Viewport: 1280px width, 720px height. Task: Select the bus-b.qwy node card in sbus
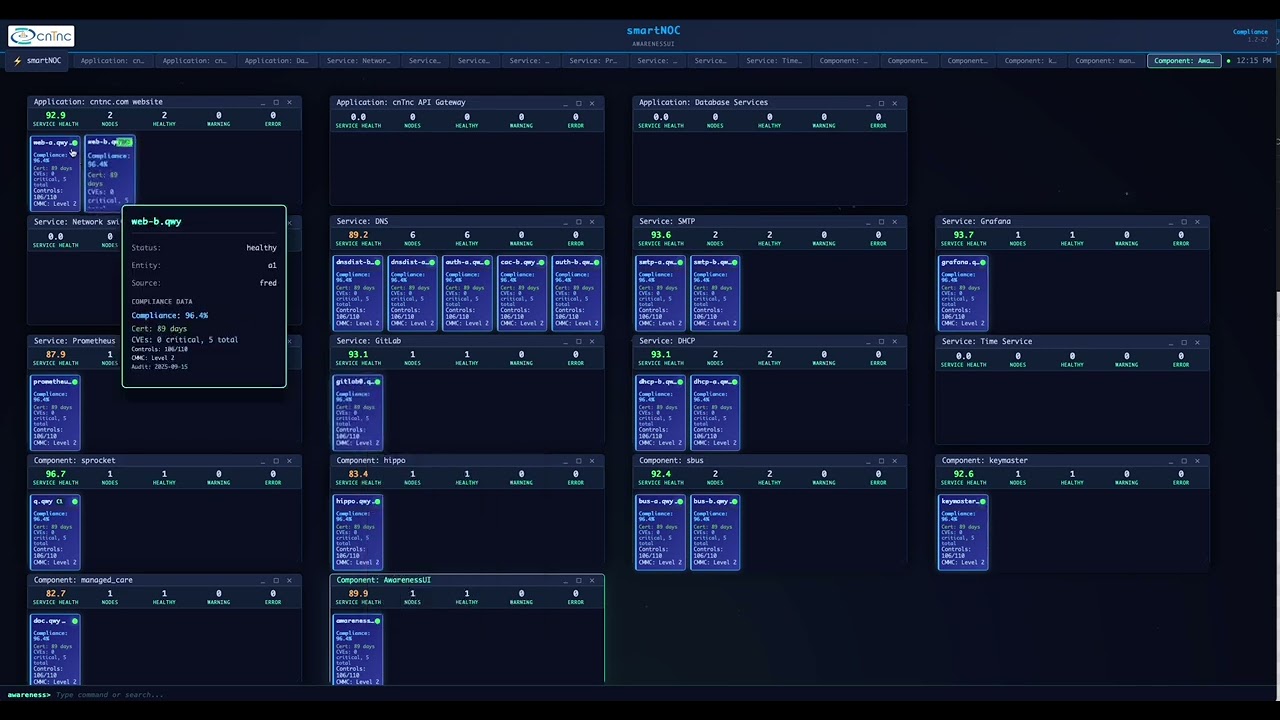(715, 532)
